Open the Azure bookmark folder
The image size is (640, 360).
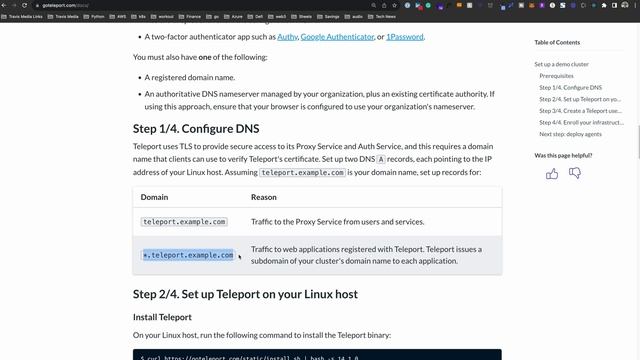[x=233, y=17]
